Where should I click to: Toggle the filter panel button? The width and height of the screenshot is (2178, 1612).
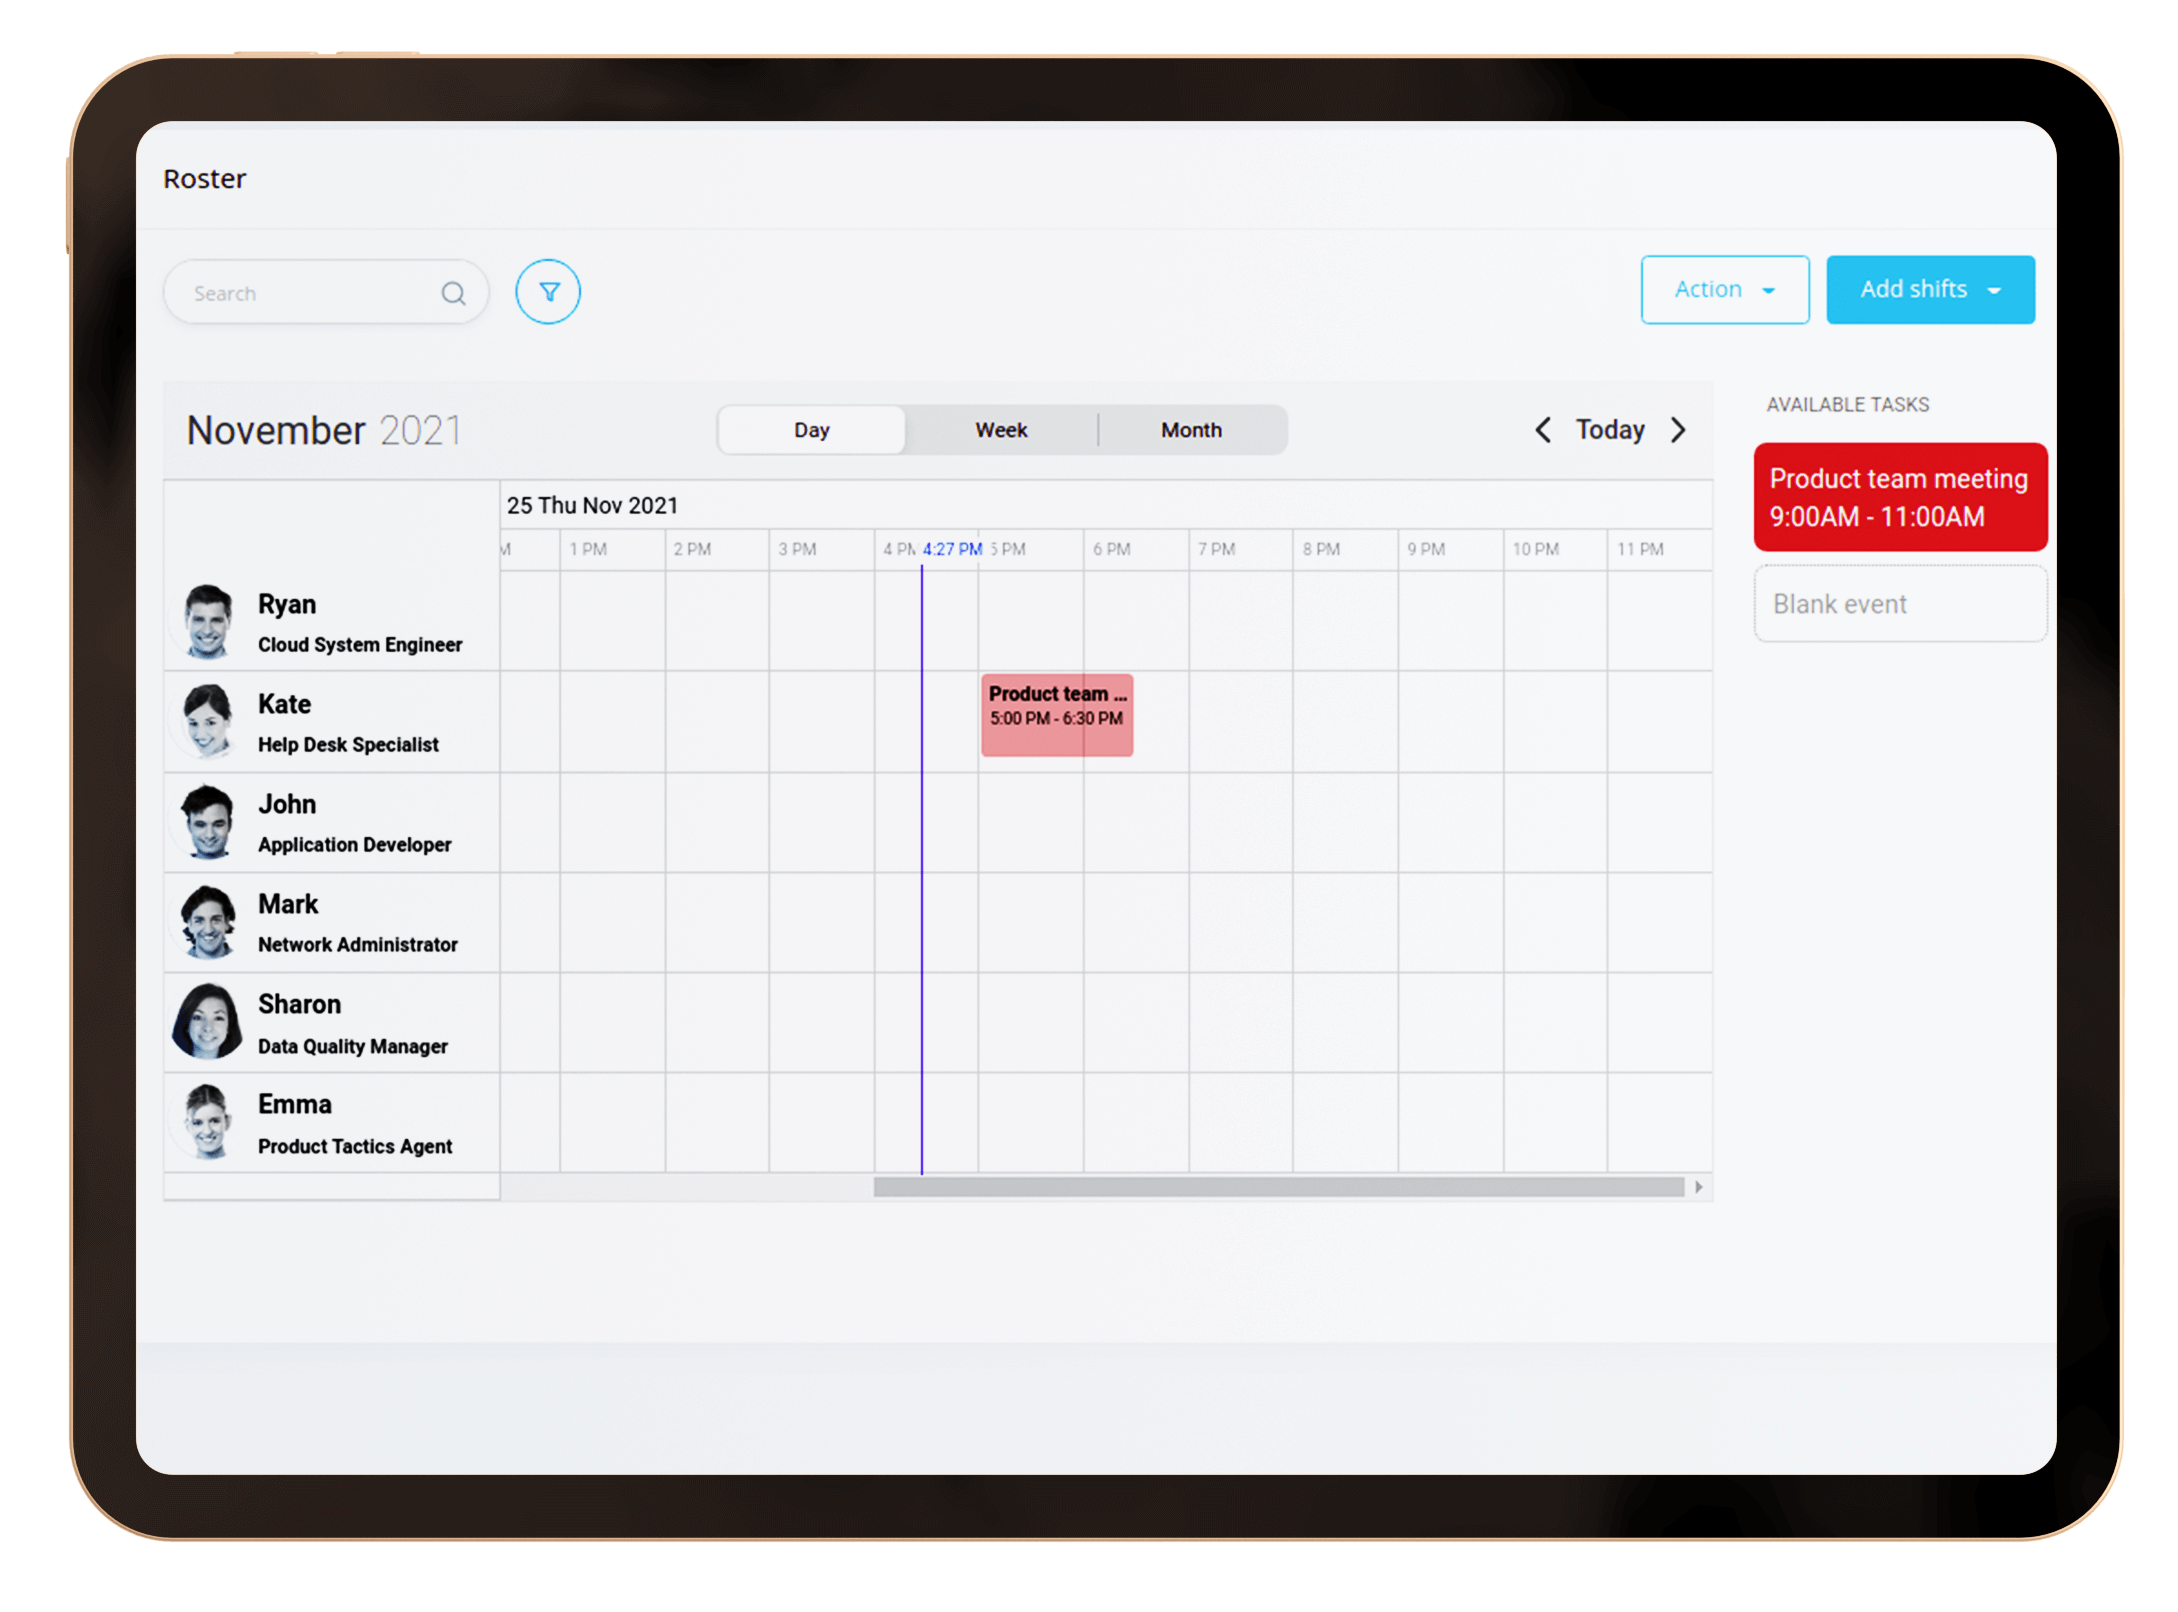point(549,291)
